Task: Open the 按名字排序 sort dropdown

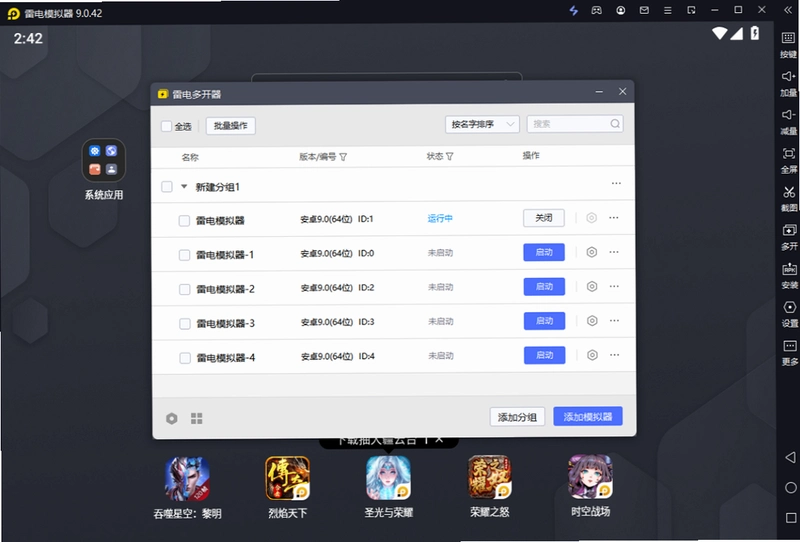Action: tap(482, 124)
